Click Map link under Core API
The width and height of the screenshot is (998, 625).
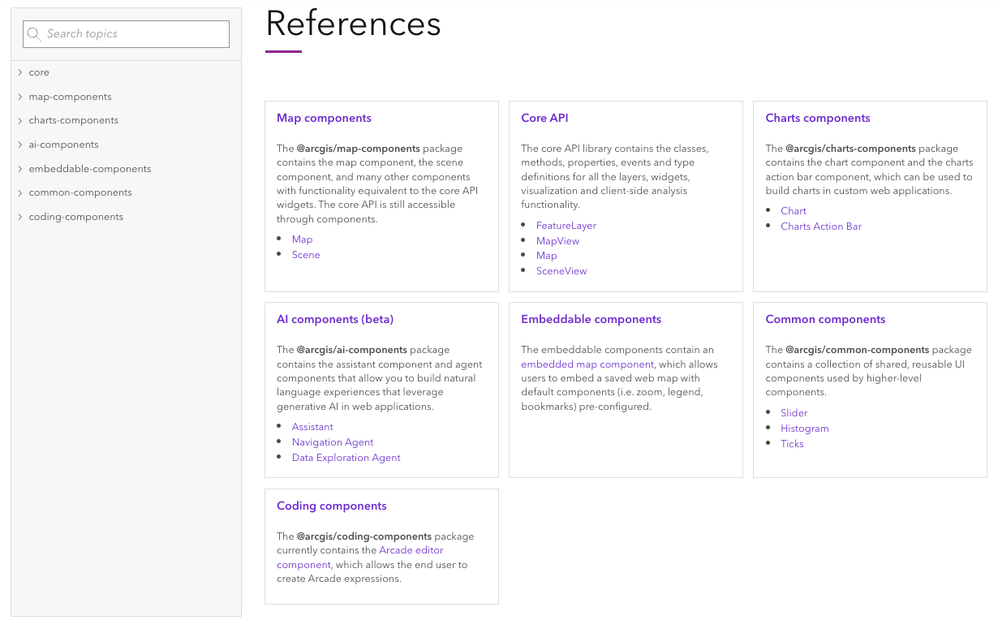point(547,255)
